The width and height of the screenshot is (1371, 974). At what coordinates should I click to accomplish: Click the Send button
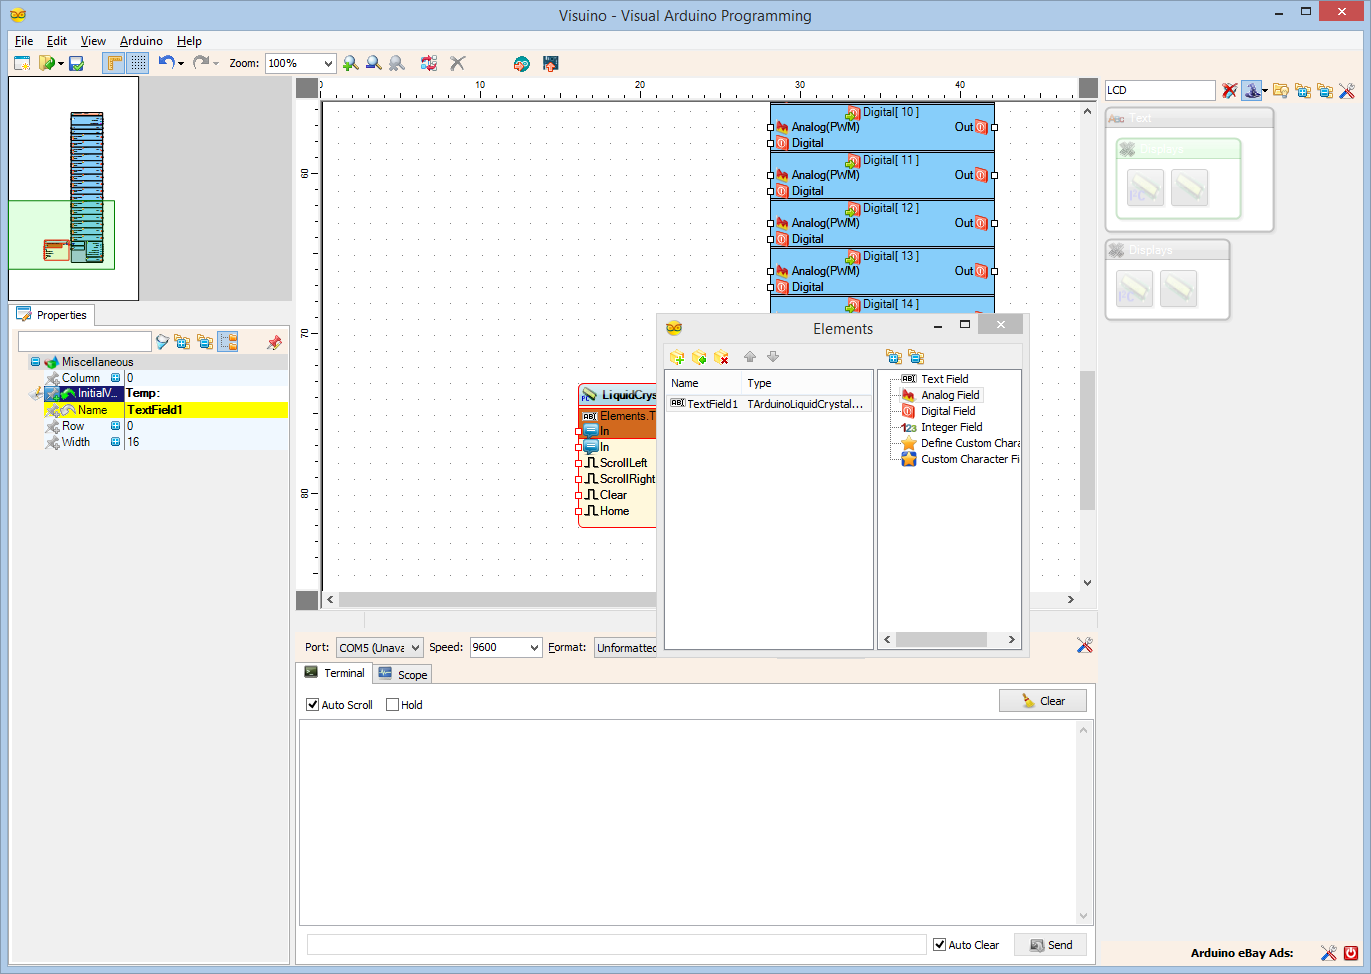(x=1050, y=945)
